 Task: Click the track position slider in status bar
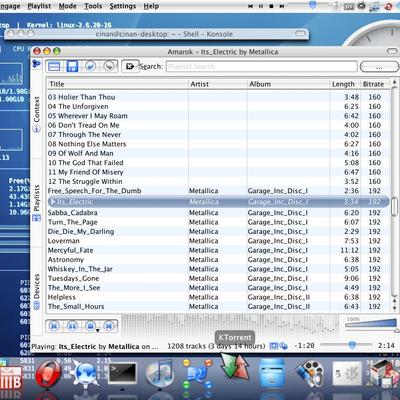click(x=347, y=345)
